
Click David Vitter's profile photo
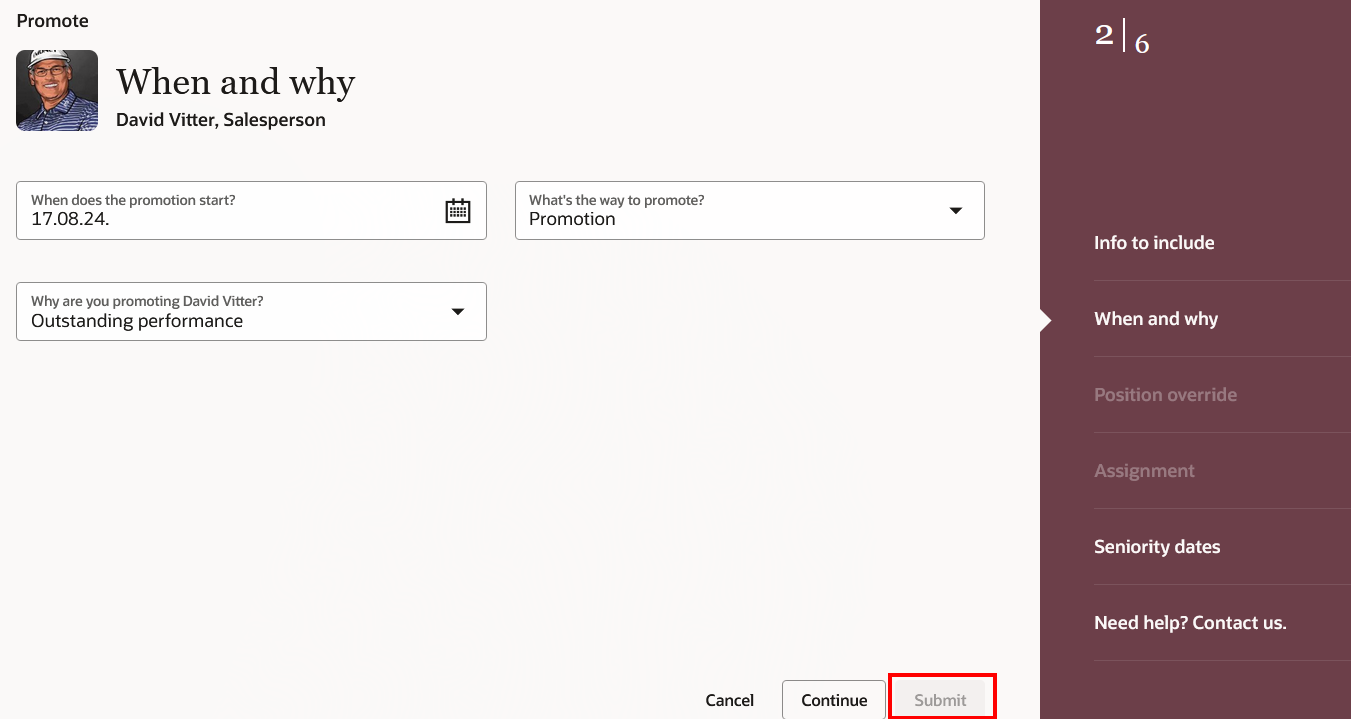point(57,91)
